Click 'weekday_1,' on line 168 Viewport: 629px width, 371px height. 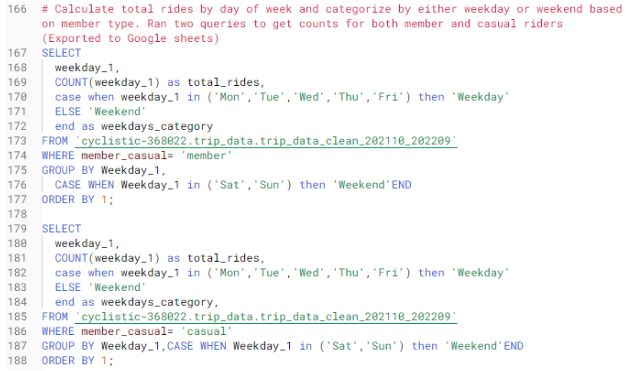point(87,68)
